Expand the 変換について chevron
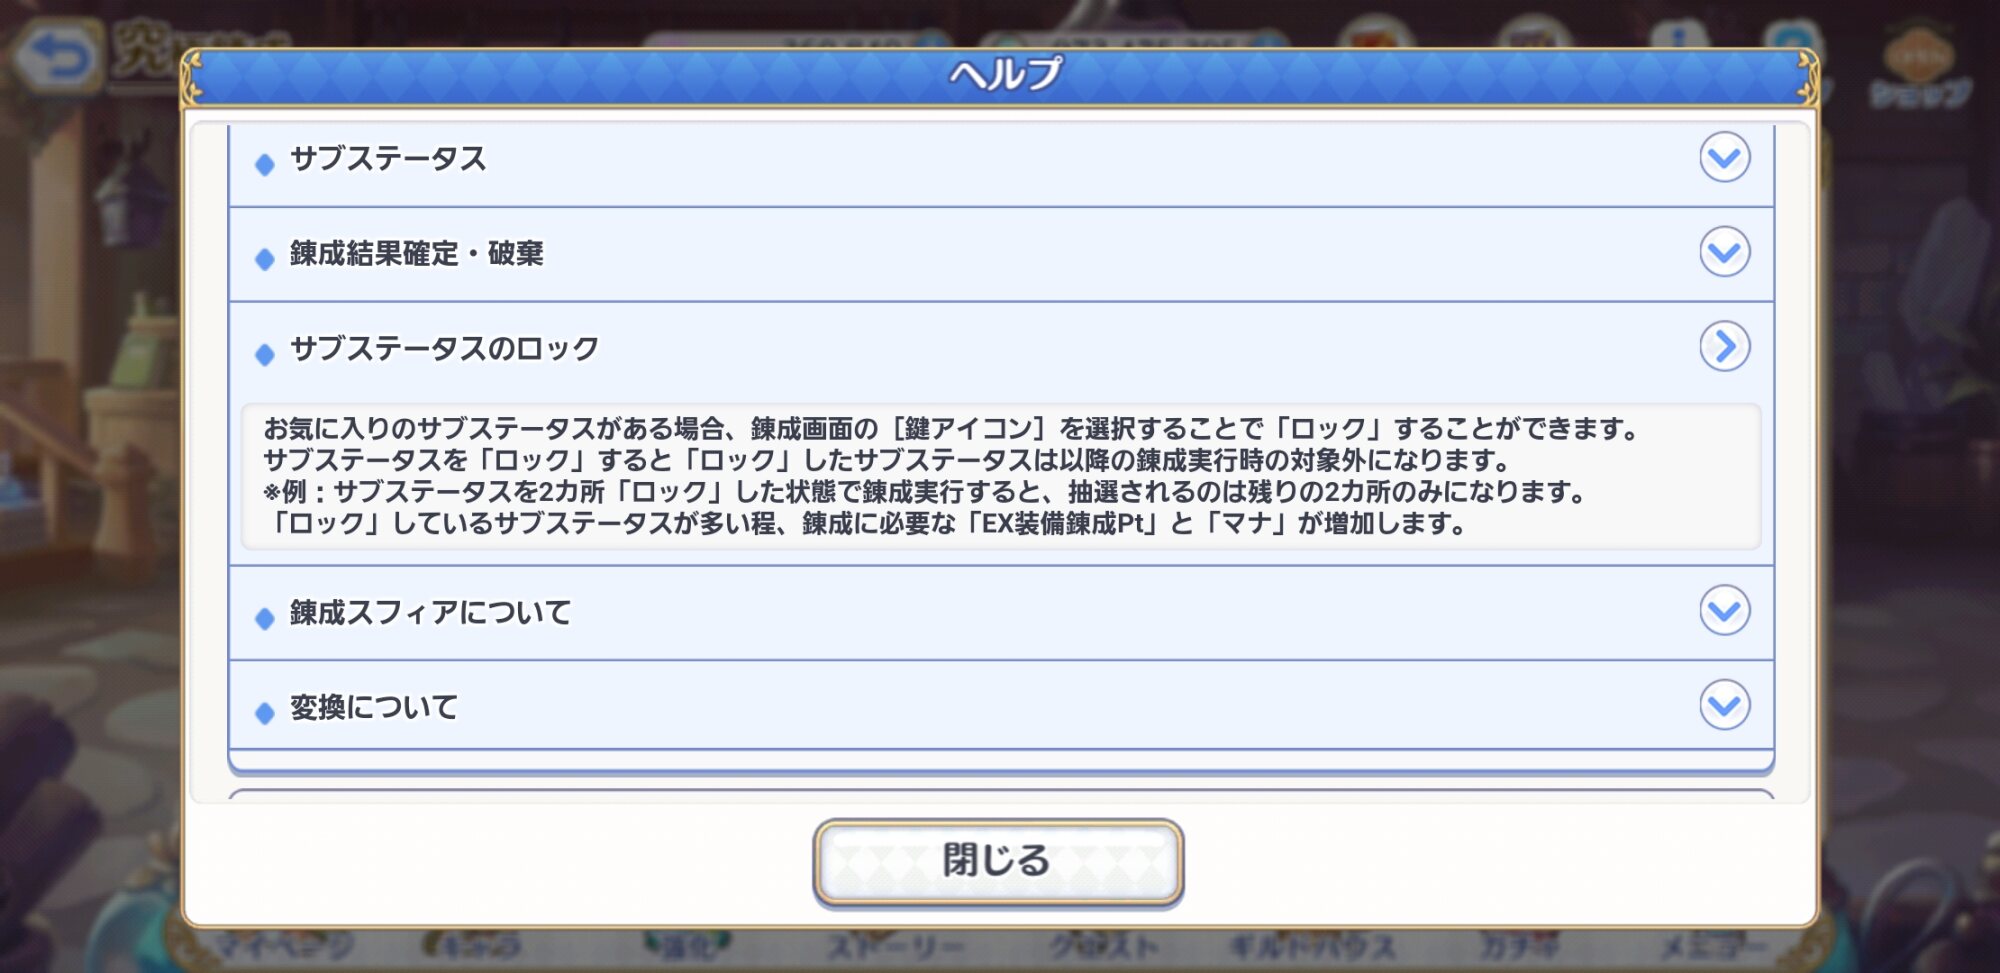The width and height of the screenshot is (2000, 973). coord(1724,705)
